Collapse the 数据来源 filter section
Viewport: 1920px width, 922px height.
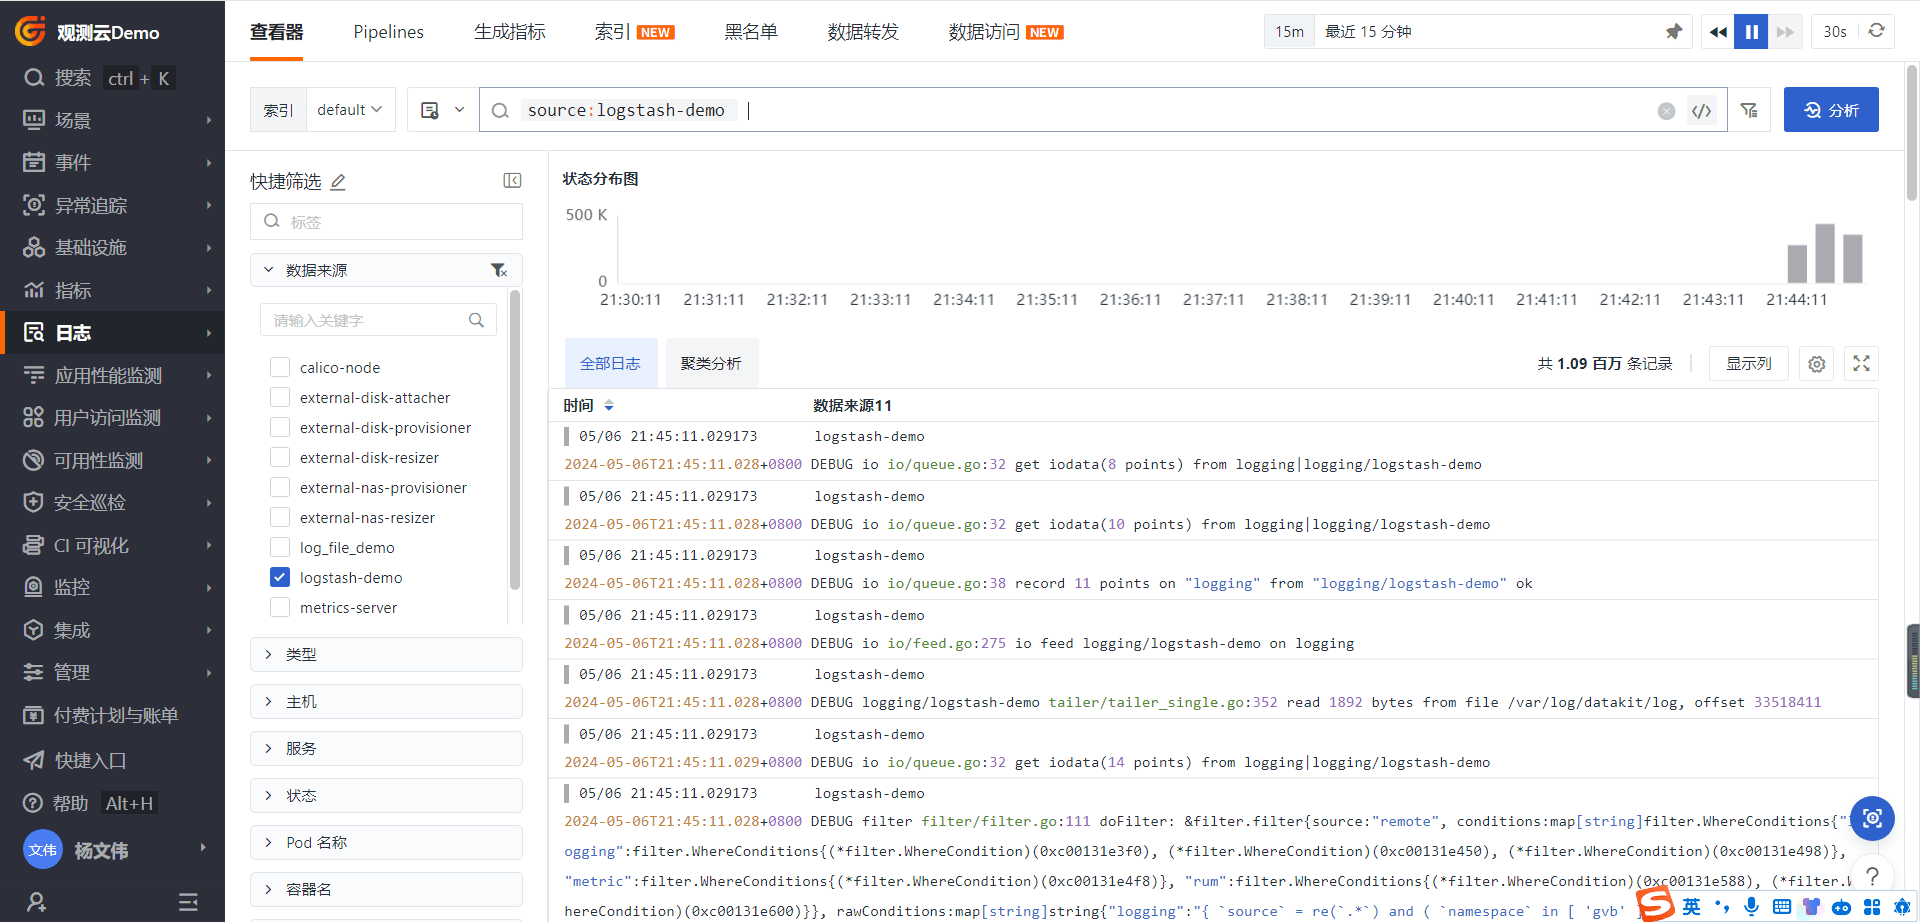click(268, 270)
